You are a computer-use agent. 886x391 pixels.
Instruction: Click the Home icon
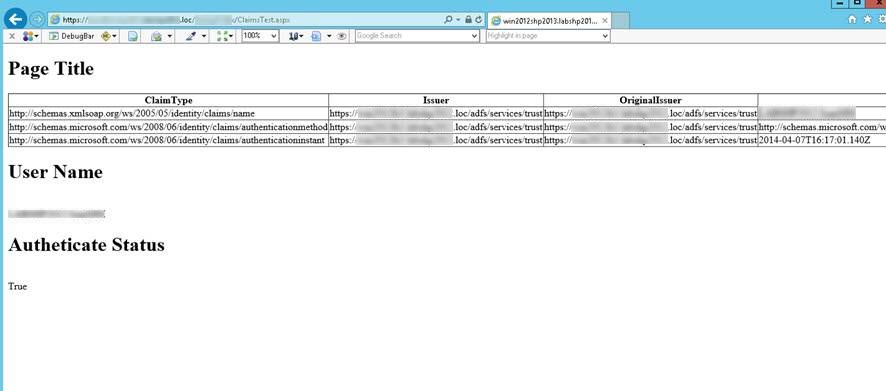[x=853, y=20]
